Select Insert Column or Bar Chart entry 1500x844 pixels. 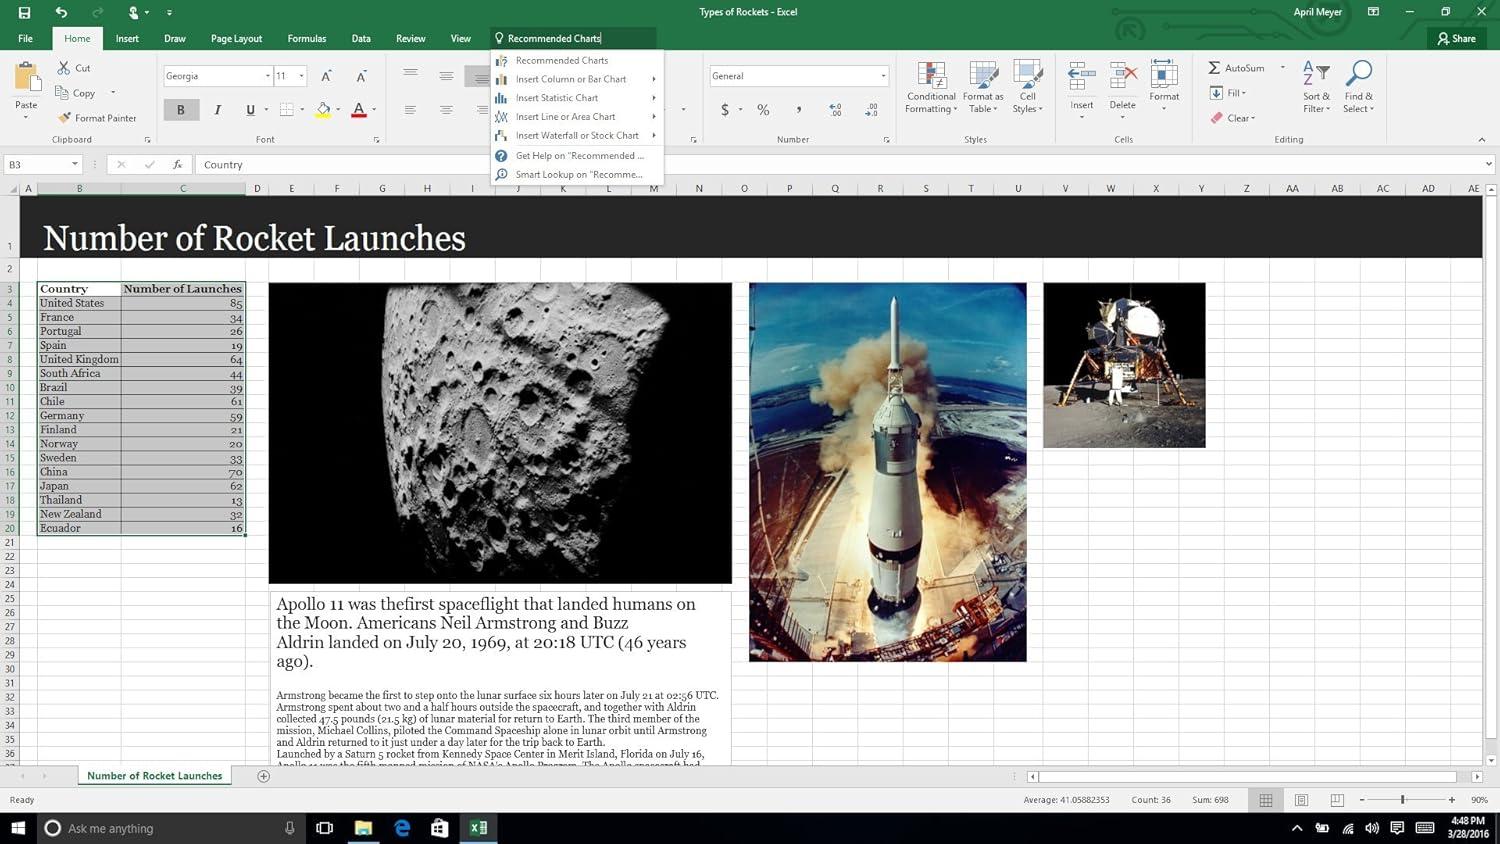(x=571, y=79)
